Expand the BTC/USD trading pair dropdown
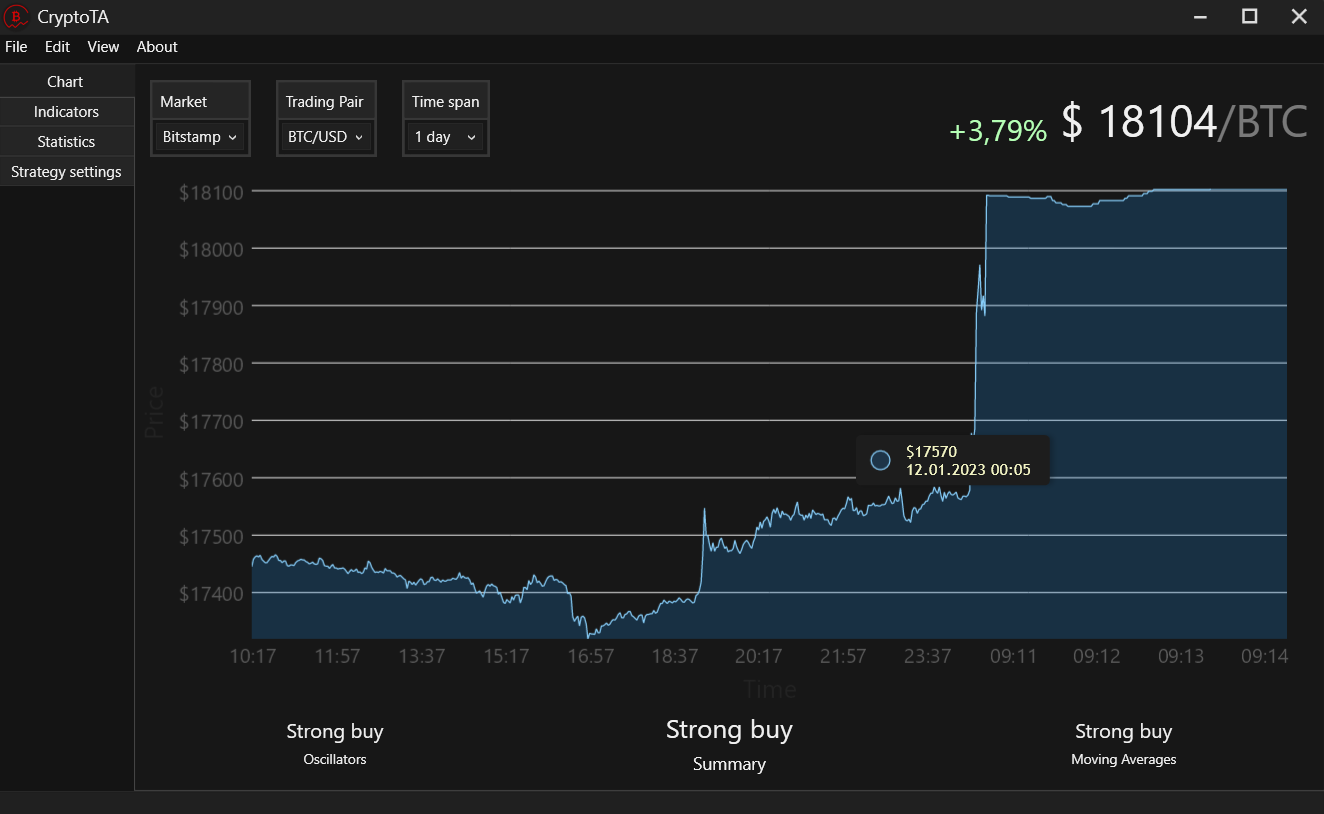 click(326, 137)
